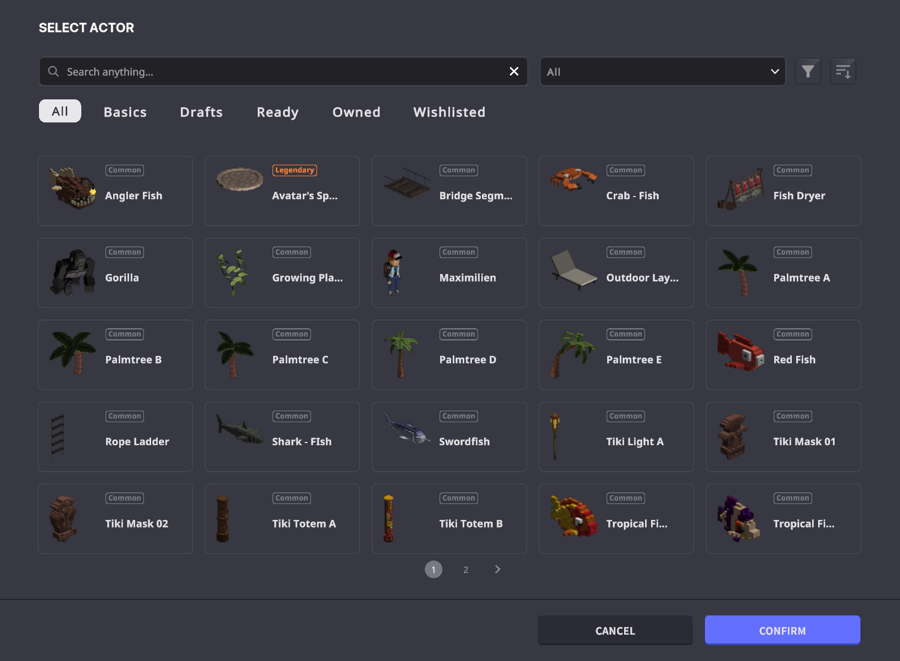900x661 pixels.
Task: Clear the search field with the X icon
Action: [514, 71]
